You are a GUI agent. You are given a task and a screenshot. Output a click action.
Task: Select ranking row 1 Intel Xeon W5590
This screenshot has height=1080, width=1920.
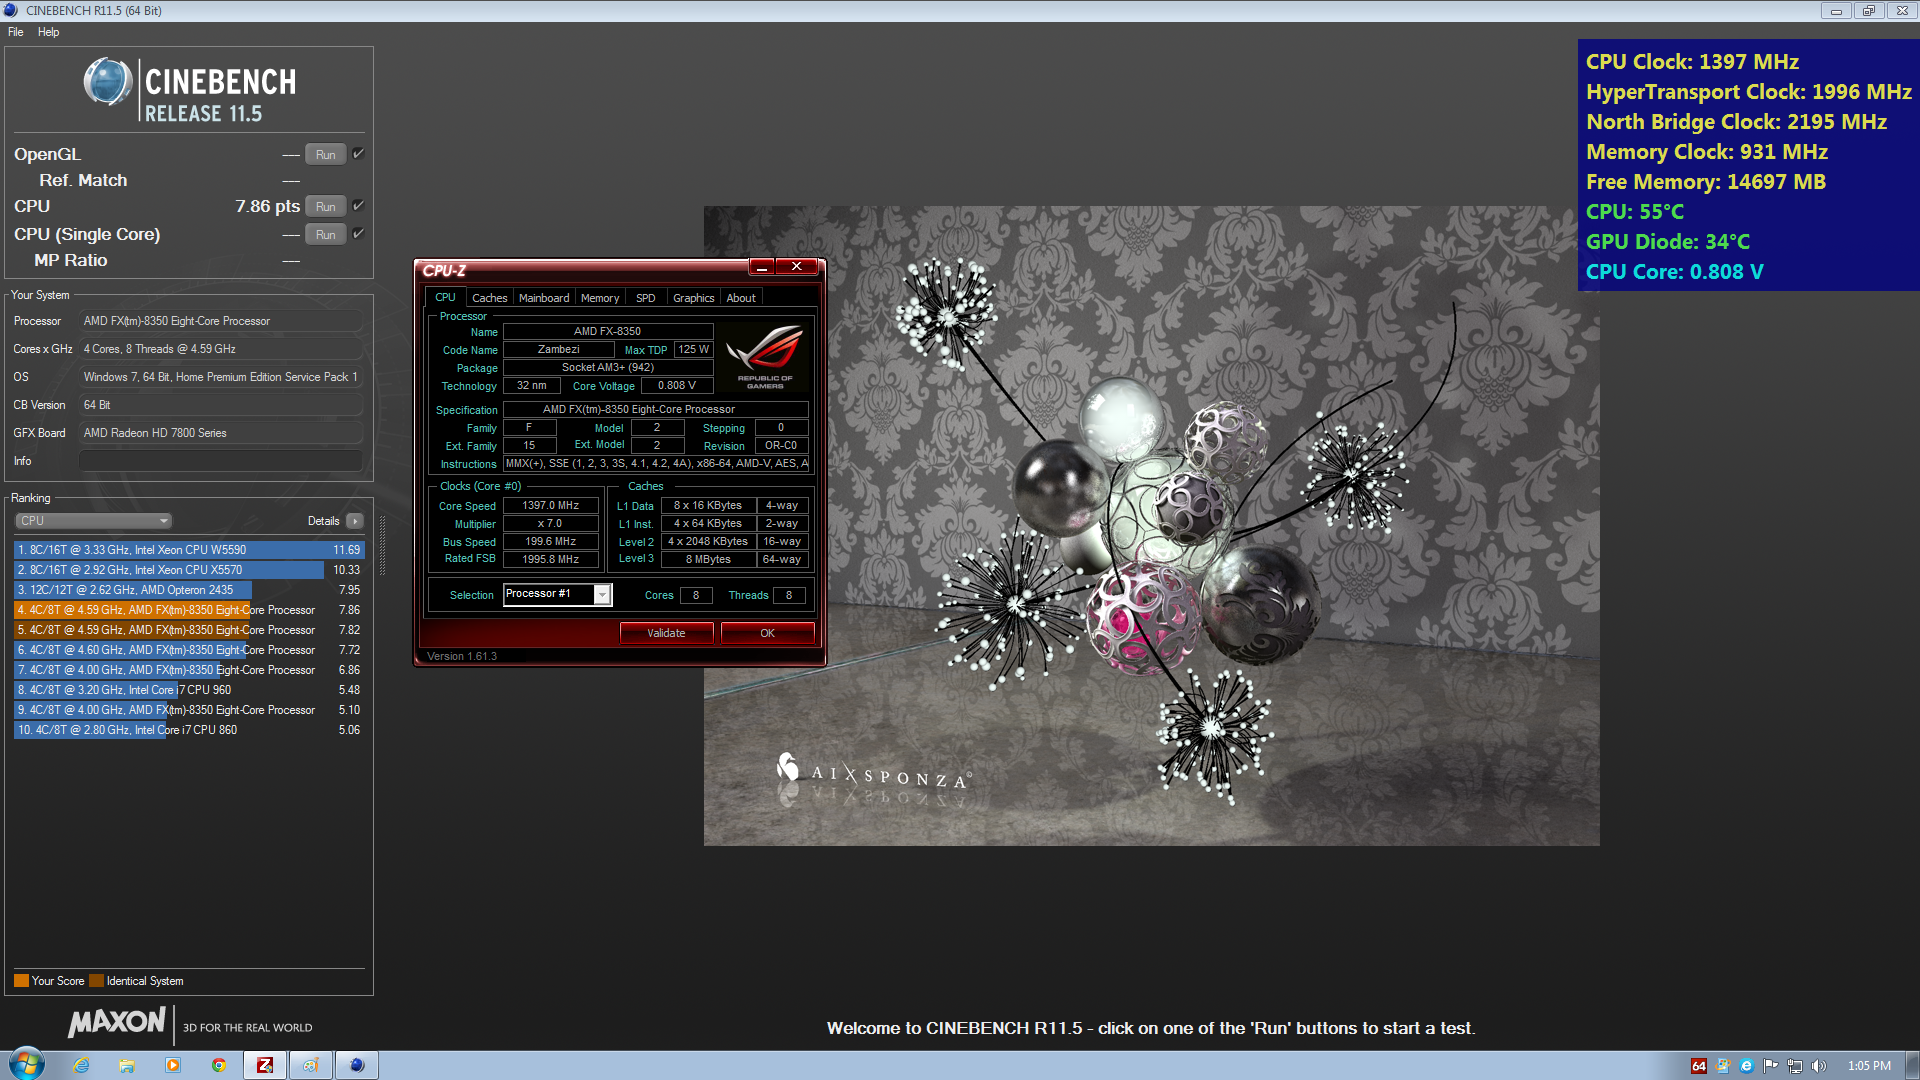pyautogui.click(x=189, y=550)
